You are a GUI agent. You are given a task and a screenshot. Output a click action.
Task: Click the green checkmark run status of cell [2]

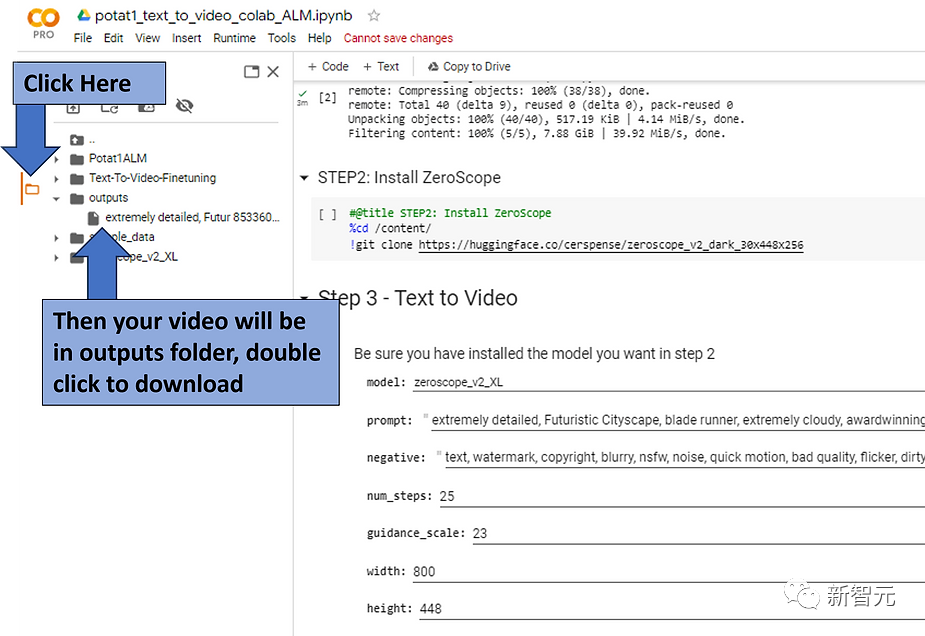(x=303, y=93)
